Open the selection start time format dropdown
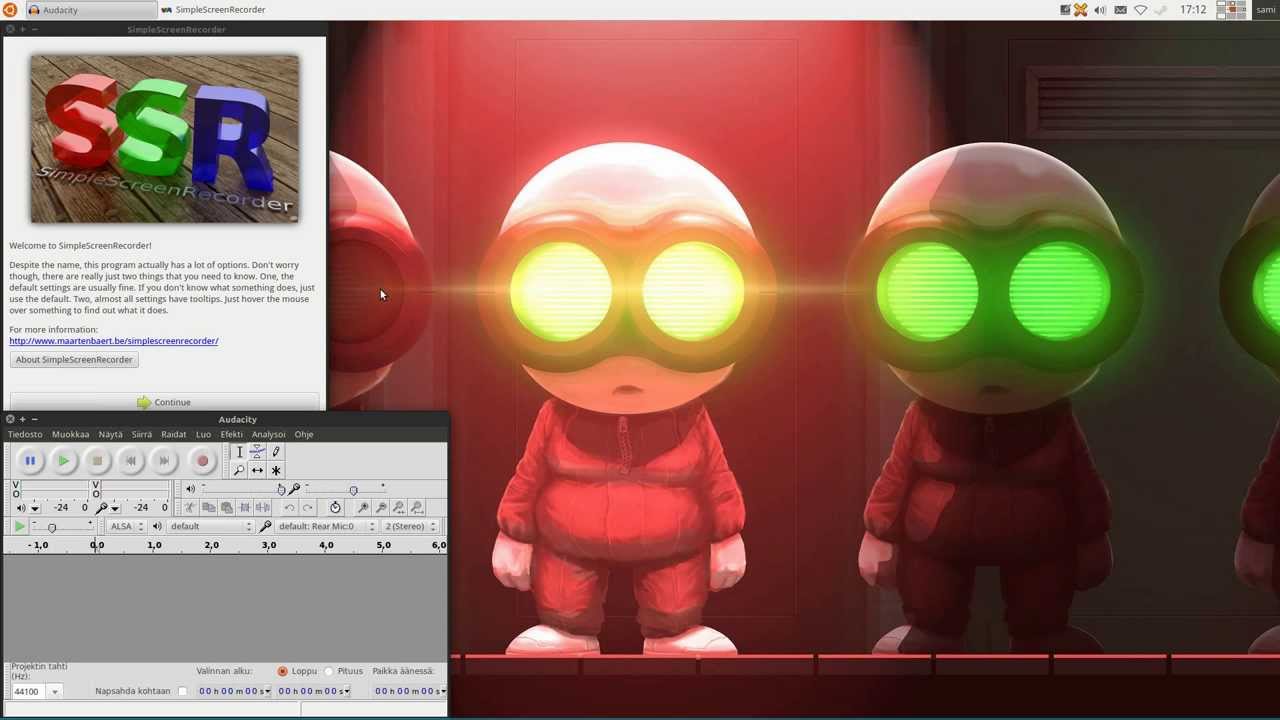The width and height of the screenshot is (1280, 720). coord(267,691)
